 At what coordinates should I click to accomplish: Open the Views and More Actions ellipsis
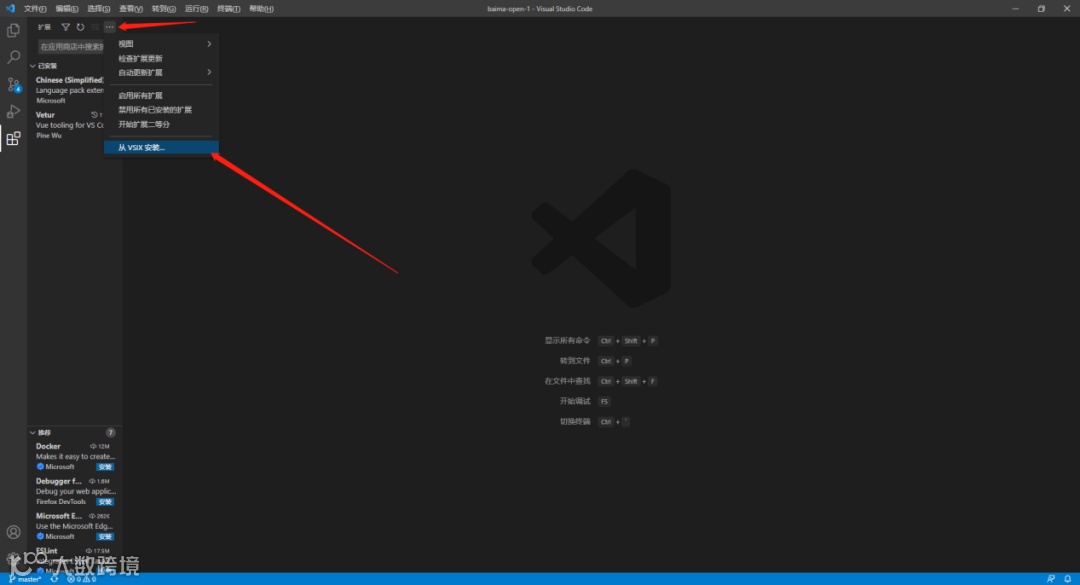110,27
